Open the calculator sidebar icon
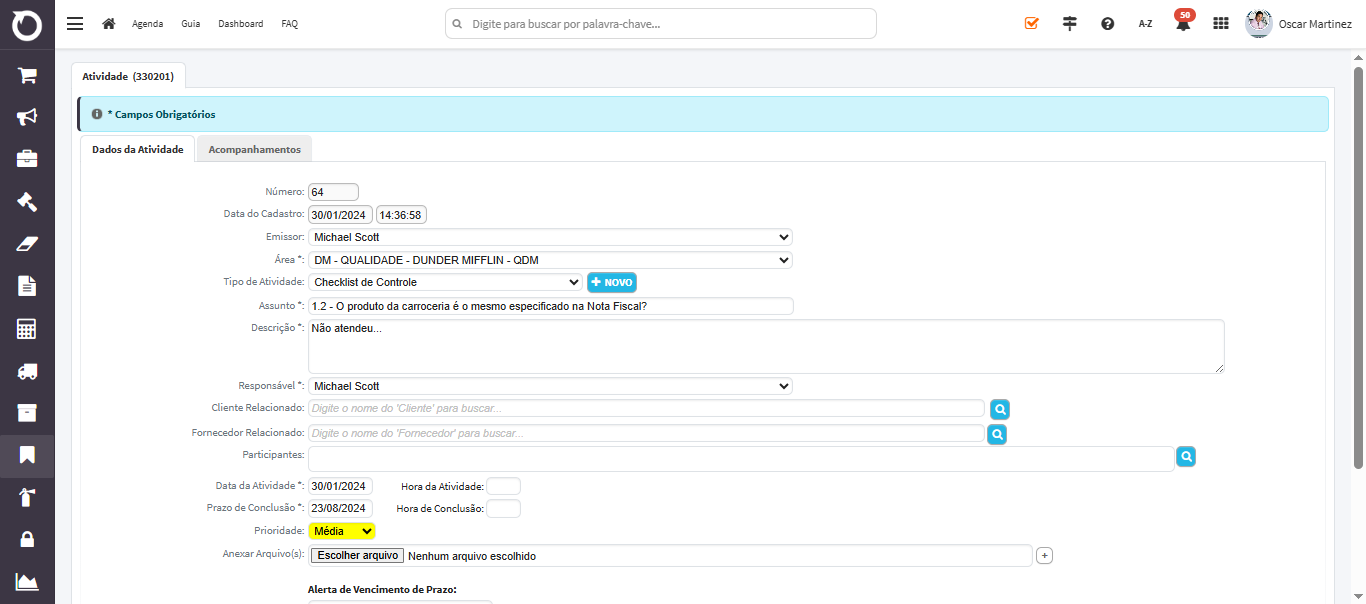Screen dimensions: 1366x604 (27, 329)
